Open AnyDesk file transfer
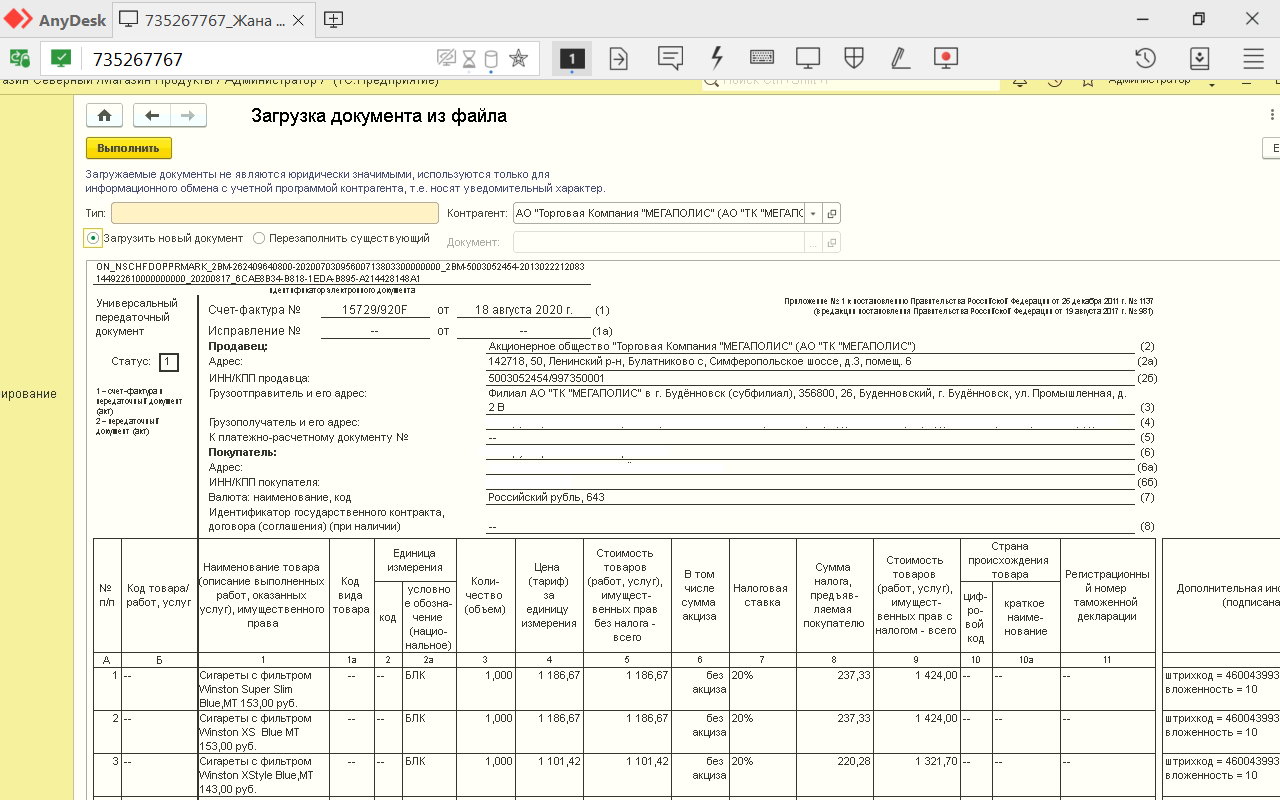This screenshot has height=800, width=1280. click(x=619, y=59)
